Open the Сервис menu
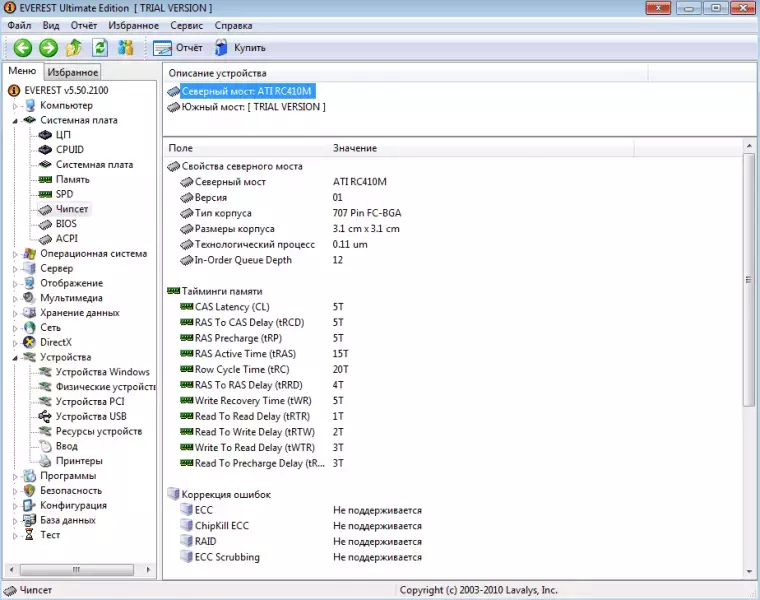760x600 pixels. [x=186, y=25]
